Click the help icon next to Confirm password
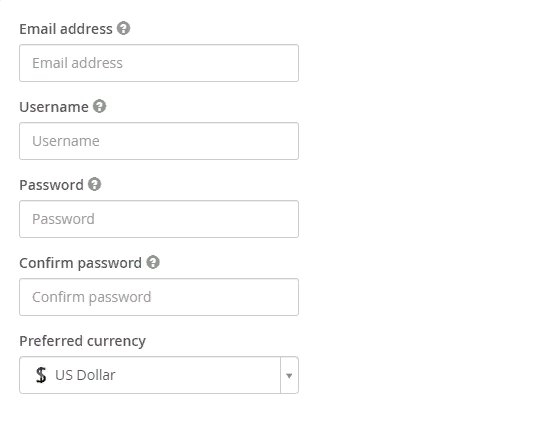The image size is (552, 427). [153, 262]
